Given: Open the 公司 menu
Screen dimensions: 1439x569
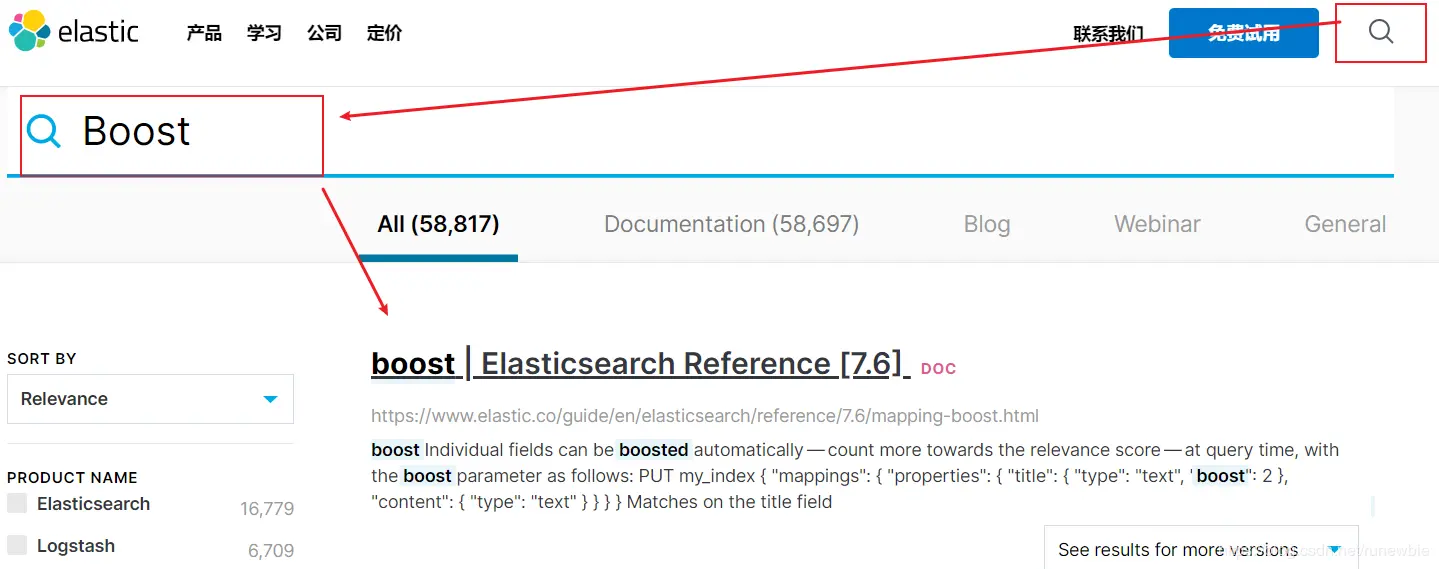Looking at the screenshot, I should pyautogui.click(x=324, y=33).
